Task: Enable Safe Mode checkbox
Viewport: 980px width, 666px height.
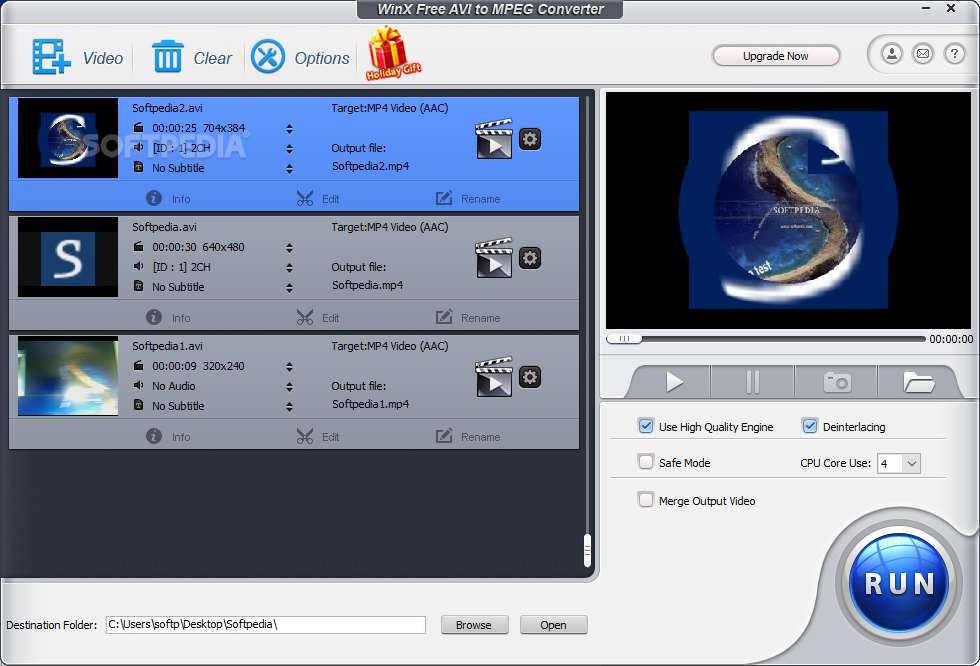Action: pyautogui.click(x=646, y=462)
